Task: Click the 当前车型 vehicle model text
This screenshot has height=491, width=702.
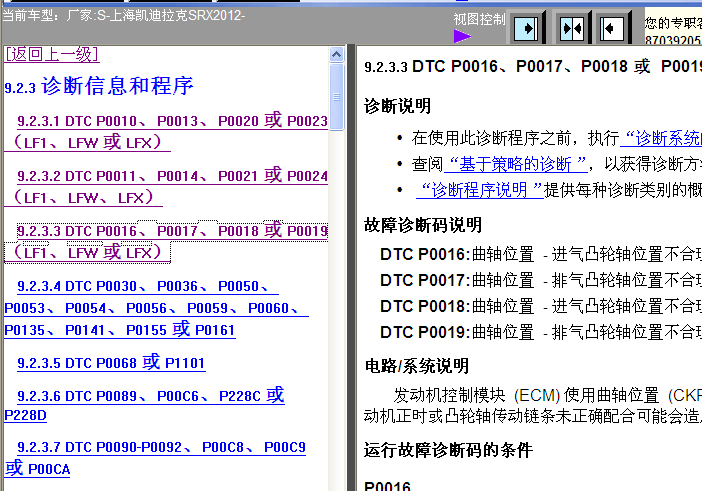Action: 124,16
